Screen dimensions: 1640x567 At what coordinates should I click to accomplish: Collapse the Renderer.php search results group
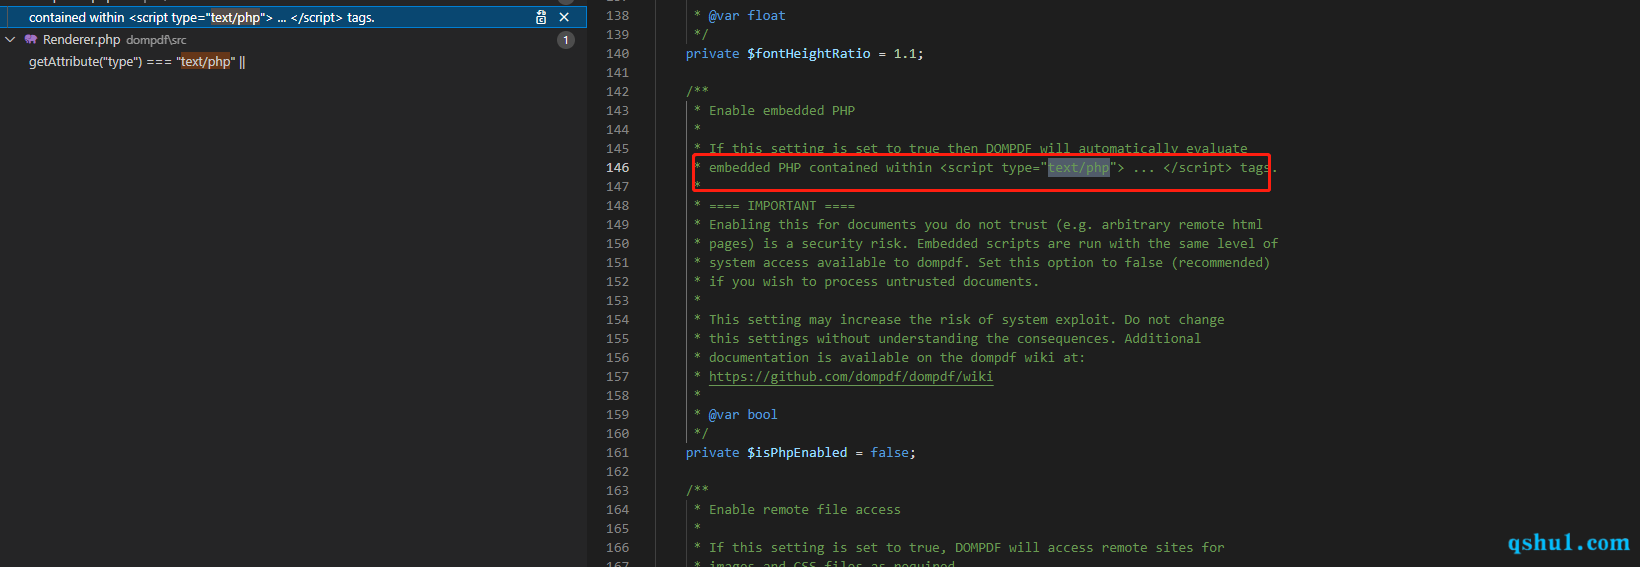point(10,40)
